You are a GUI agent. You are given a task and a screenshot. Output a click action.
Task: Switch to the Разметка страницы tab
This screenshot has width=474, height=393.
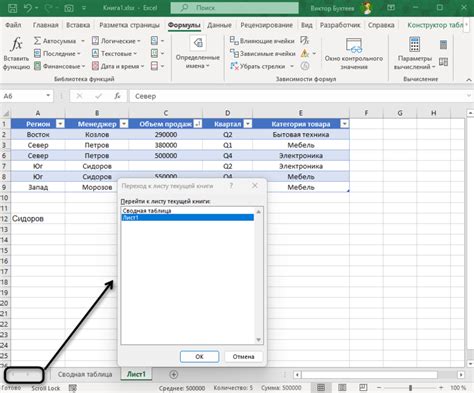coord(129,25)
